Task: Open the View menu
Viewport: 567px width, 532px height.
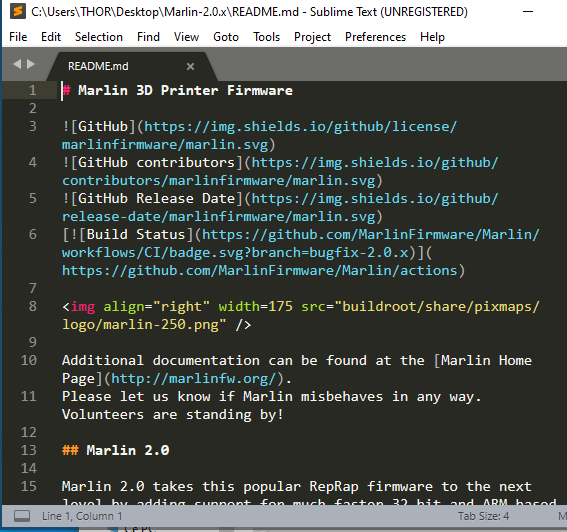Action: pos(186,37)
